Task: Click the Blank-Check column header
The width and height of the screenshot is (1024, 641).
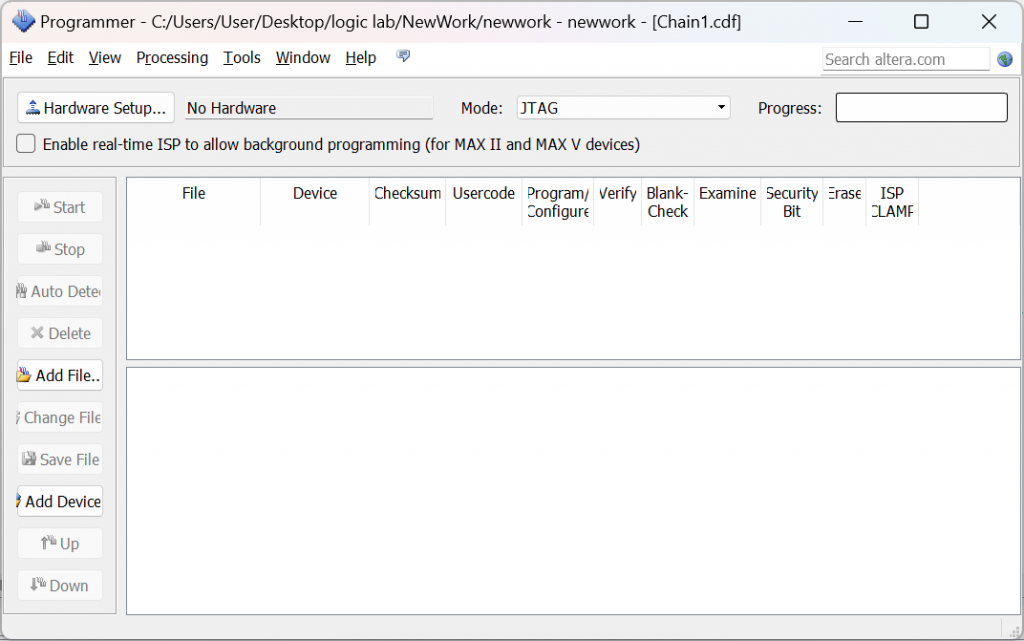Action: coord(667,202)
